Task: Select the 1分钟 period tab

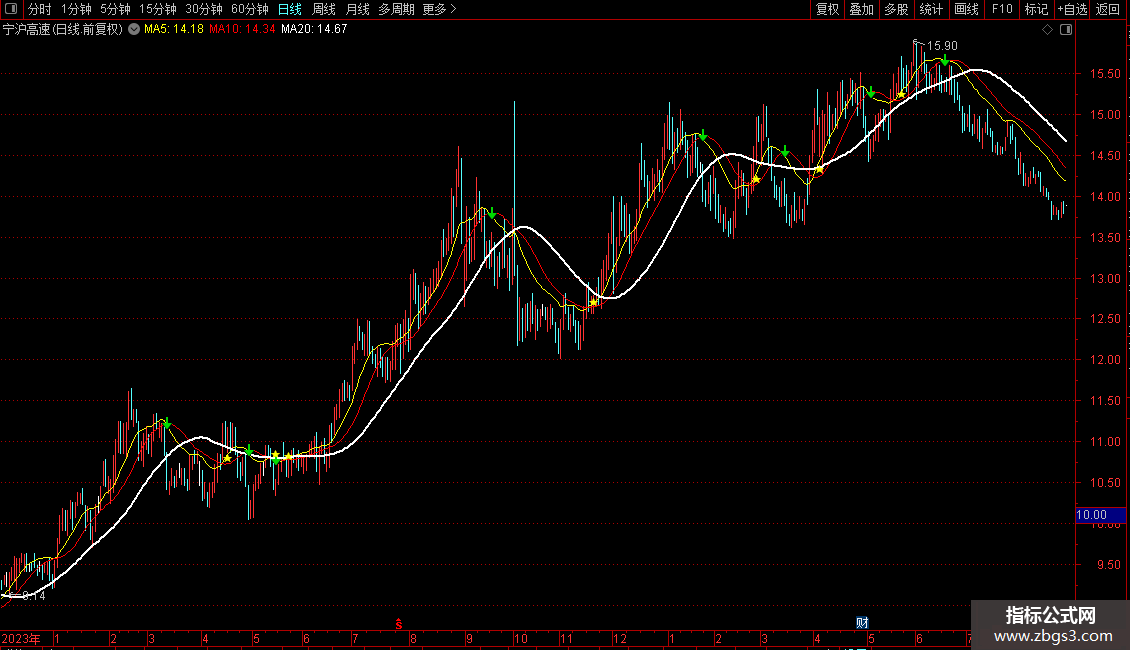Action: coord(76,9)
